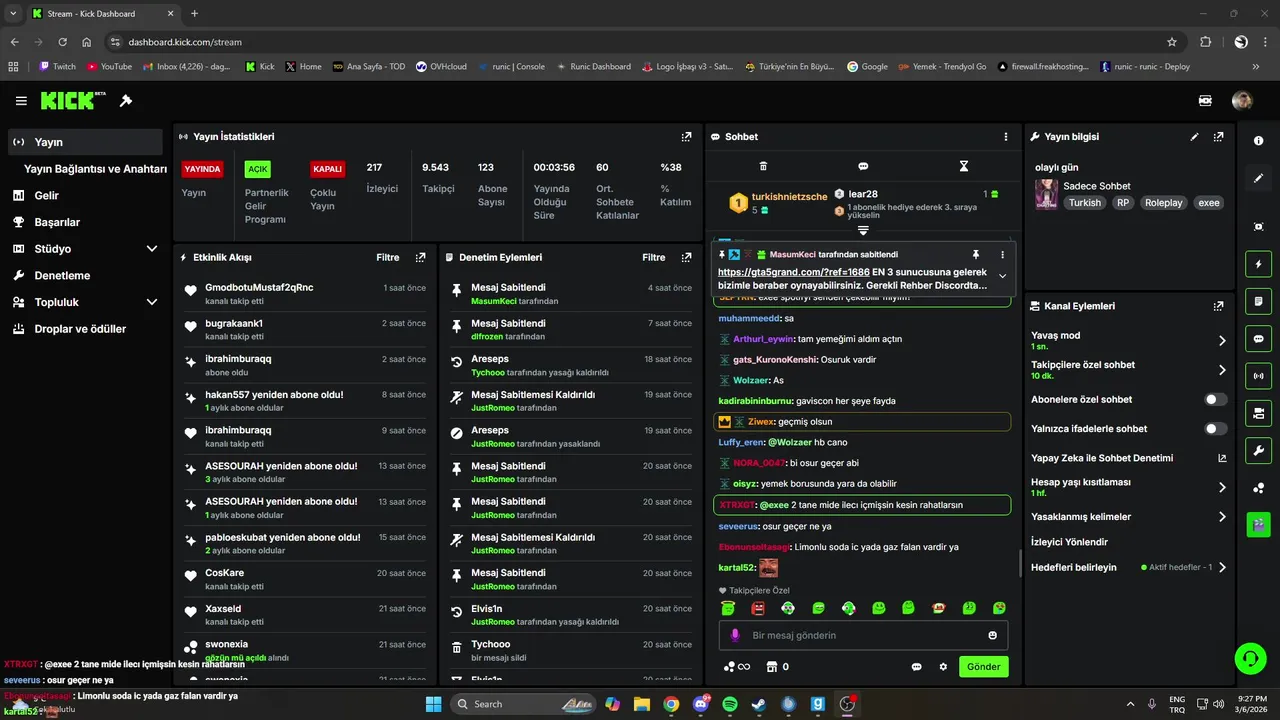Click the broadcast signal icon in the right sidebar
Image resolution: width=1280 pixels, height=720 pixels.
1258,376
